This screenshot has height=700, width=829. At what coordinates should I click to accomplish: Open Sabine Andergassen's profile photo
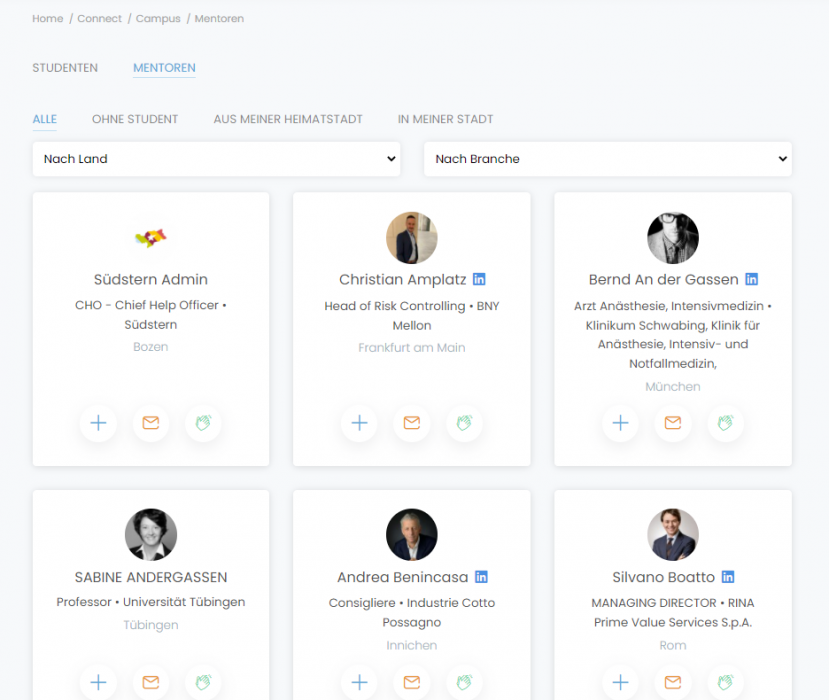coord(151,535)
